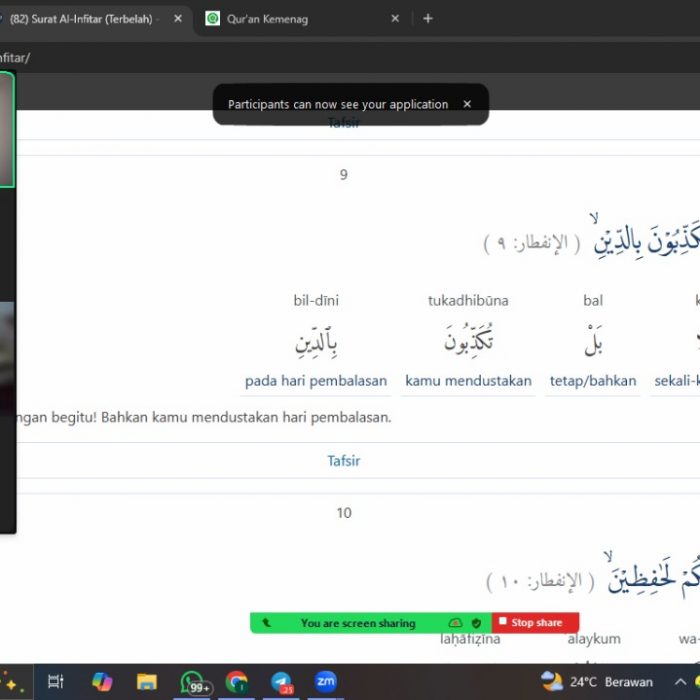Dismiss the 'Participants can now see' notification

click(467, 104)
